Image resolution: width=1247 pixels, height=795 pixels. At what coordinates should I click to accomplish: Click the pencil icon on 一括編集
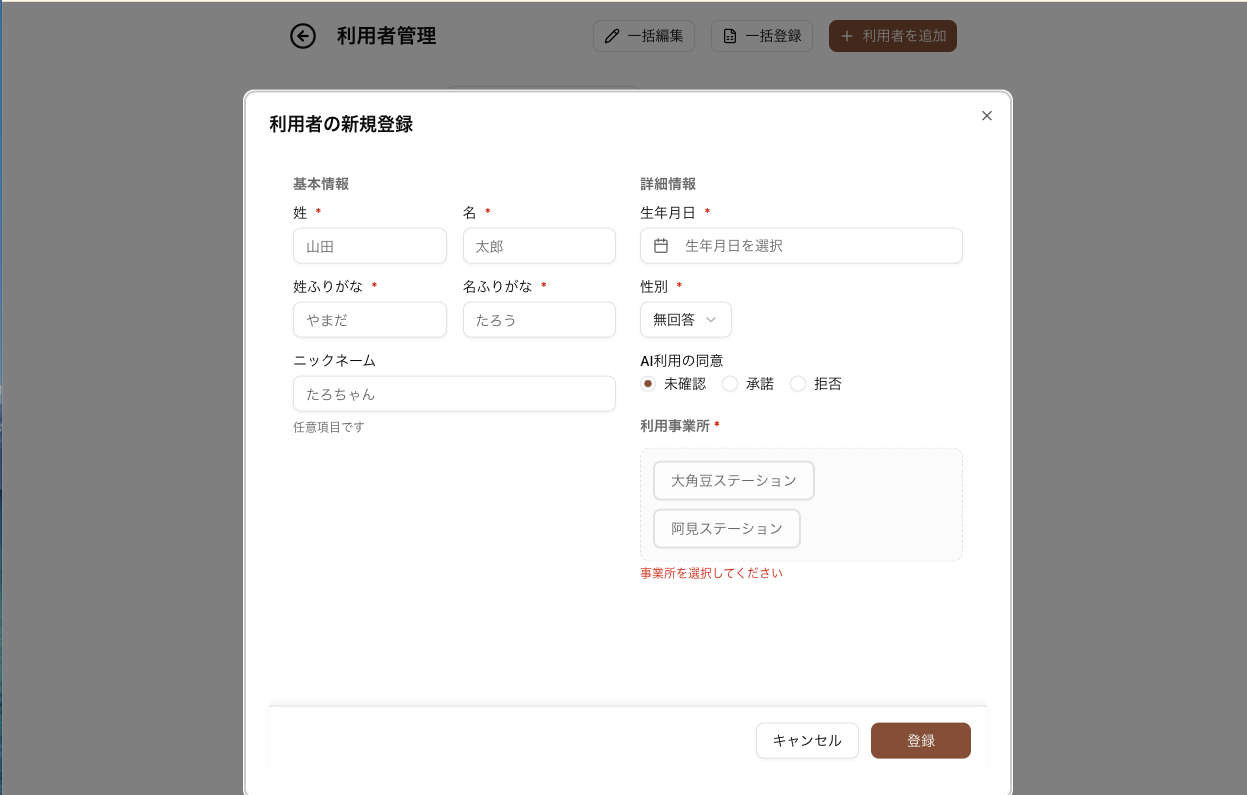tap(612, 36)
